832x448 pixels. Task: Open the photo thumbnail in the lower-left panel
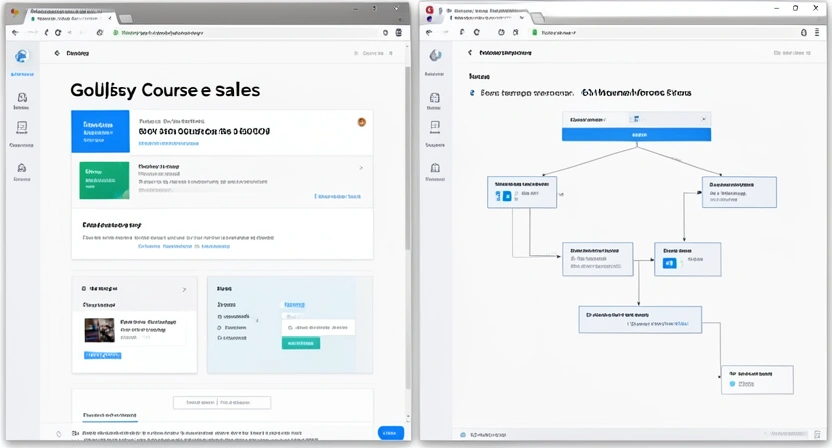(x=99, y=330)
